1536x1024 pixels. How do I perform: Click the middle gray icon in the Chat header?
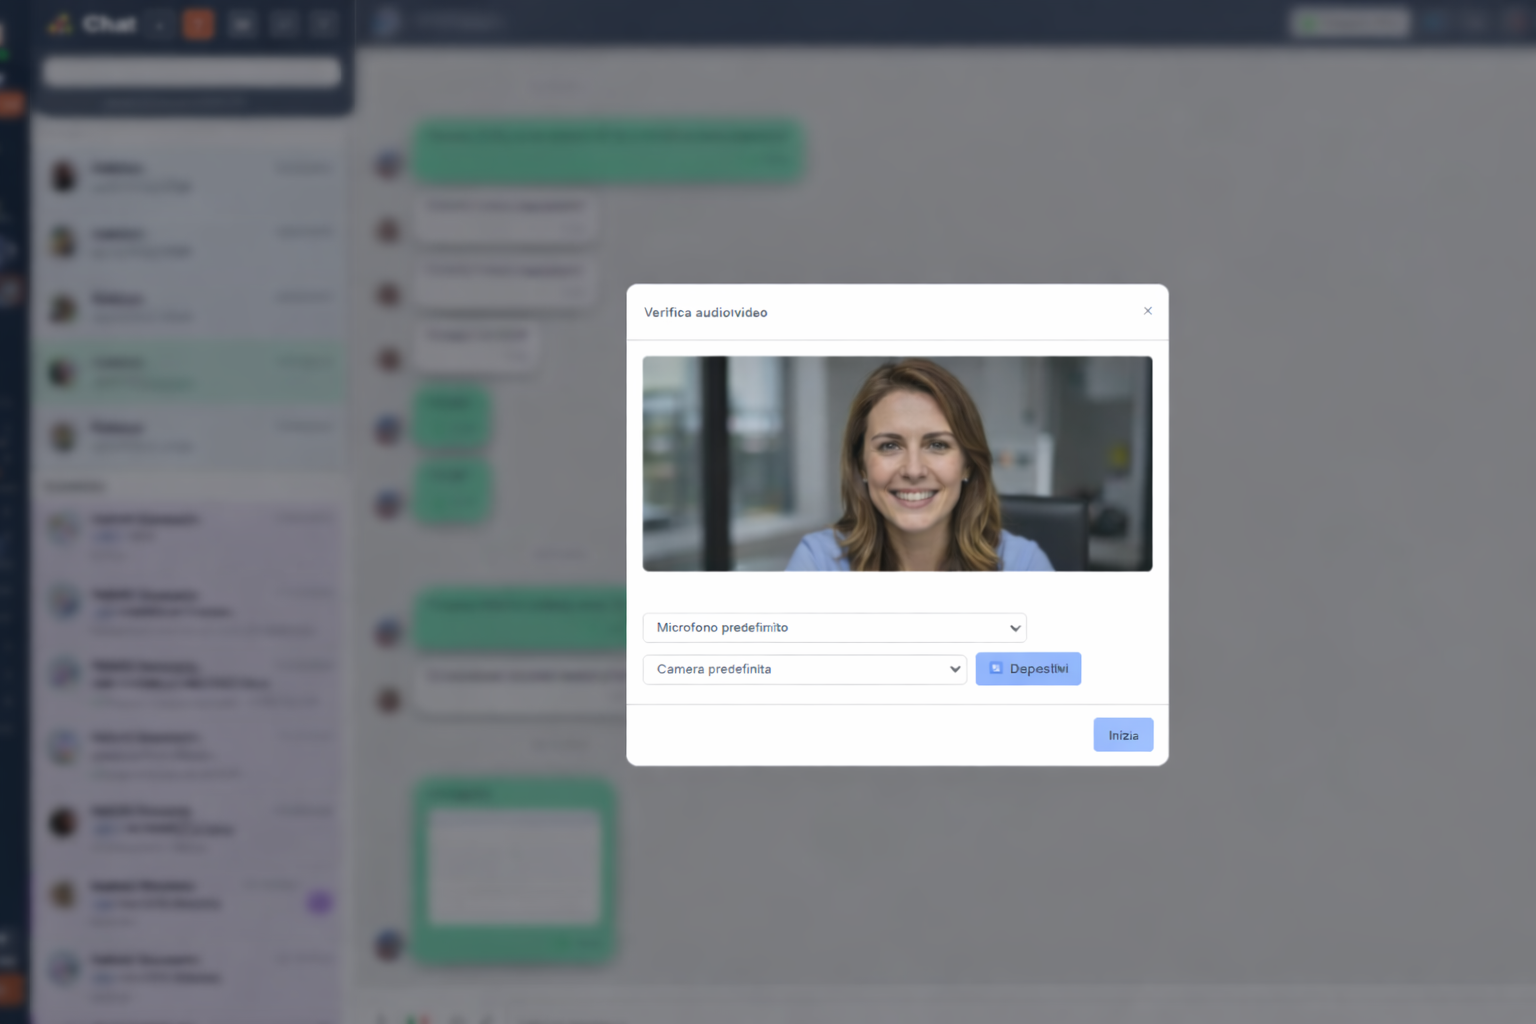tap(284, 23)
